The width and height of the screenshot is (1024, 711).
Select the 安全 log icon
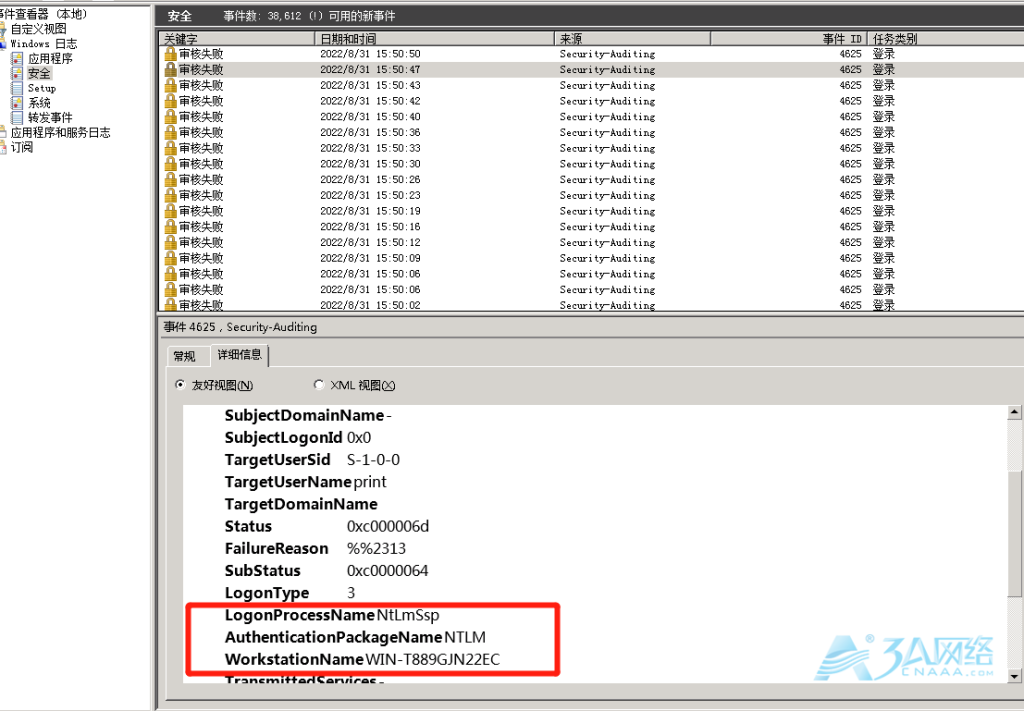(x=18, y=73)
